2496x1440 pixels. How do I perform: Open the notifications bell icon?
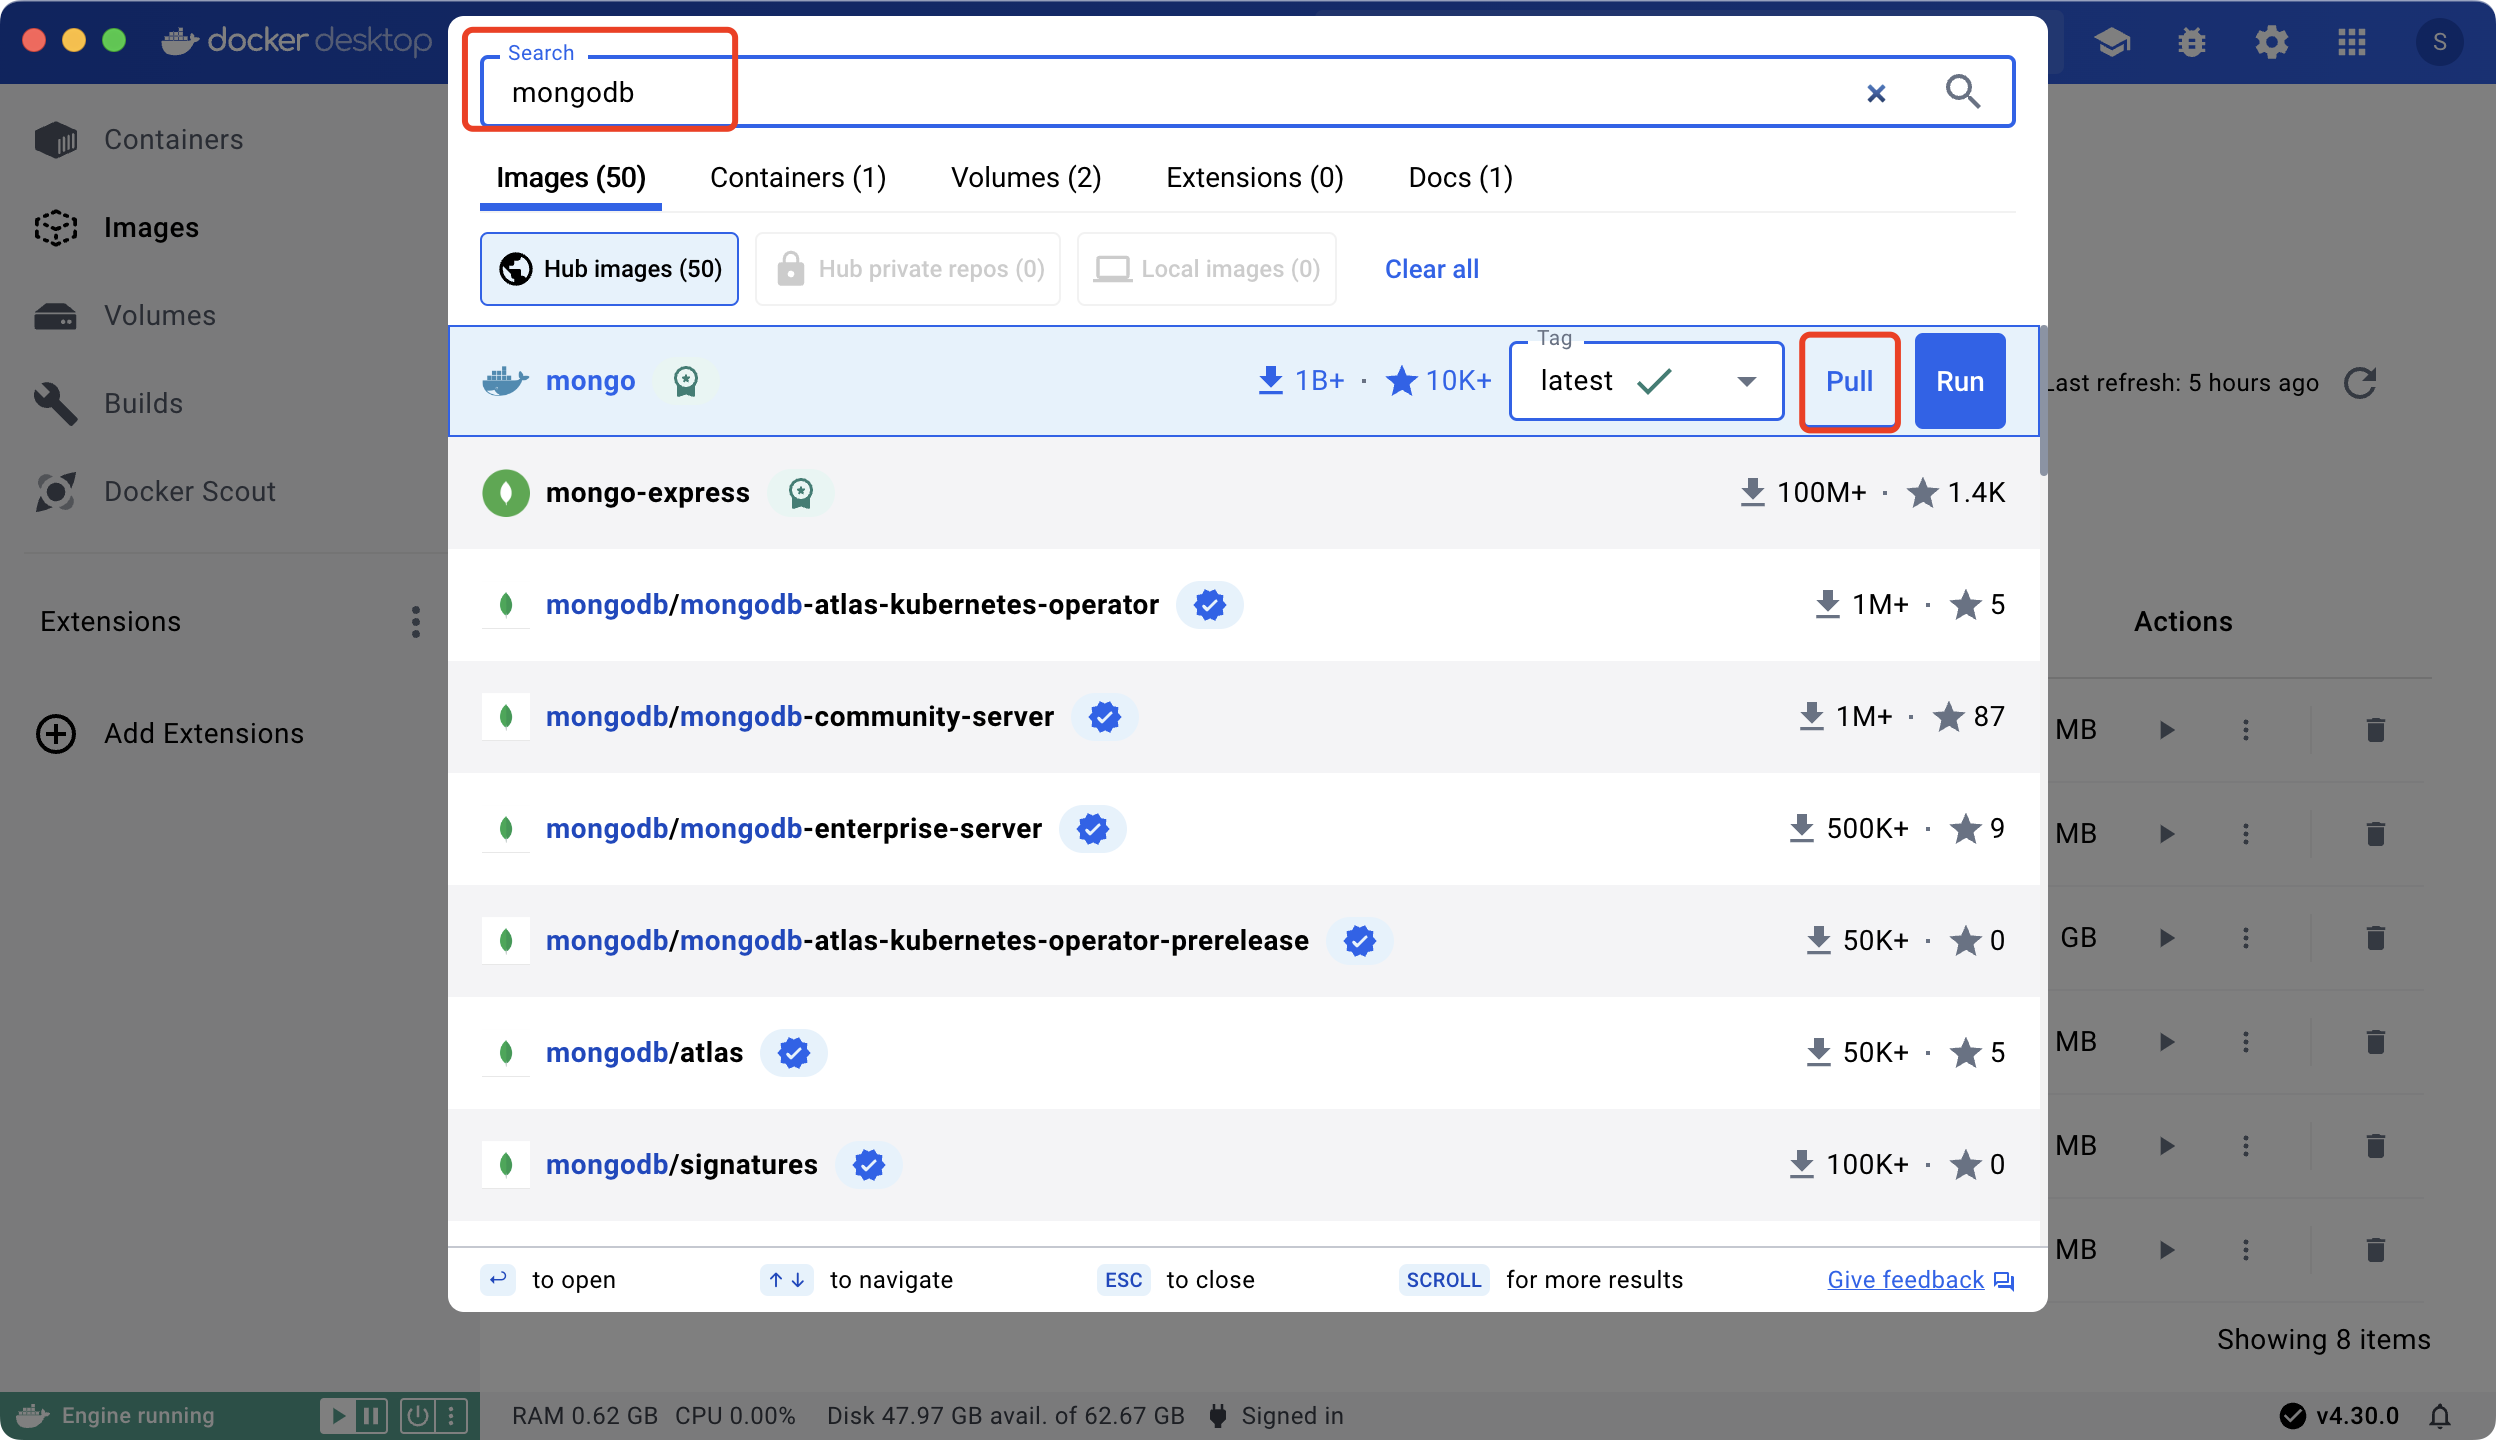pos(2440,1416)
